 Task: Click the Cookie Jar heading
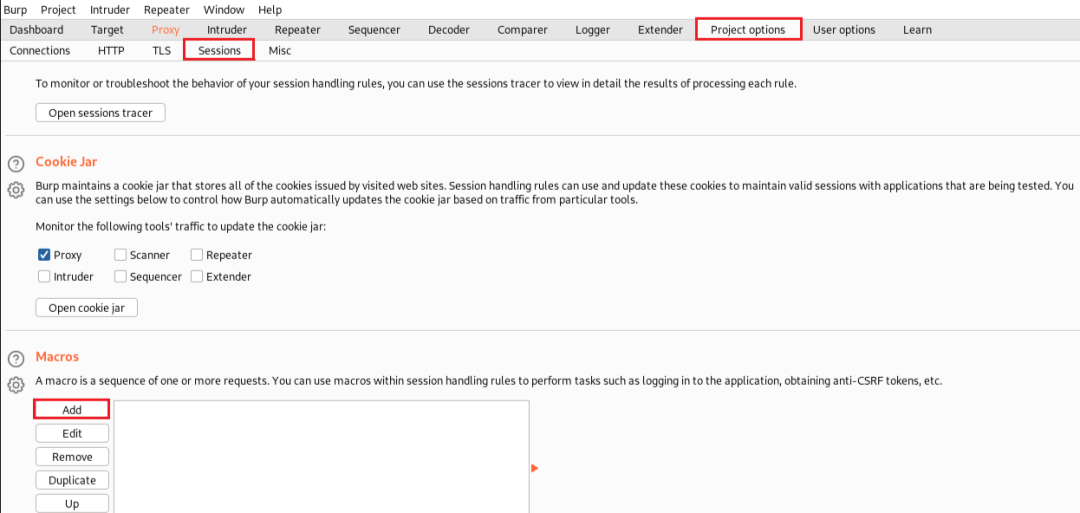(x=66, y=162)
